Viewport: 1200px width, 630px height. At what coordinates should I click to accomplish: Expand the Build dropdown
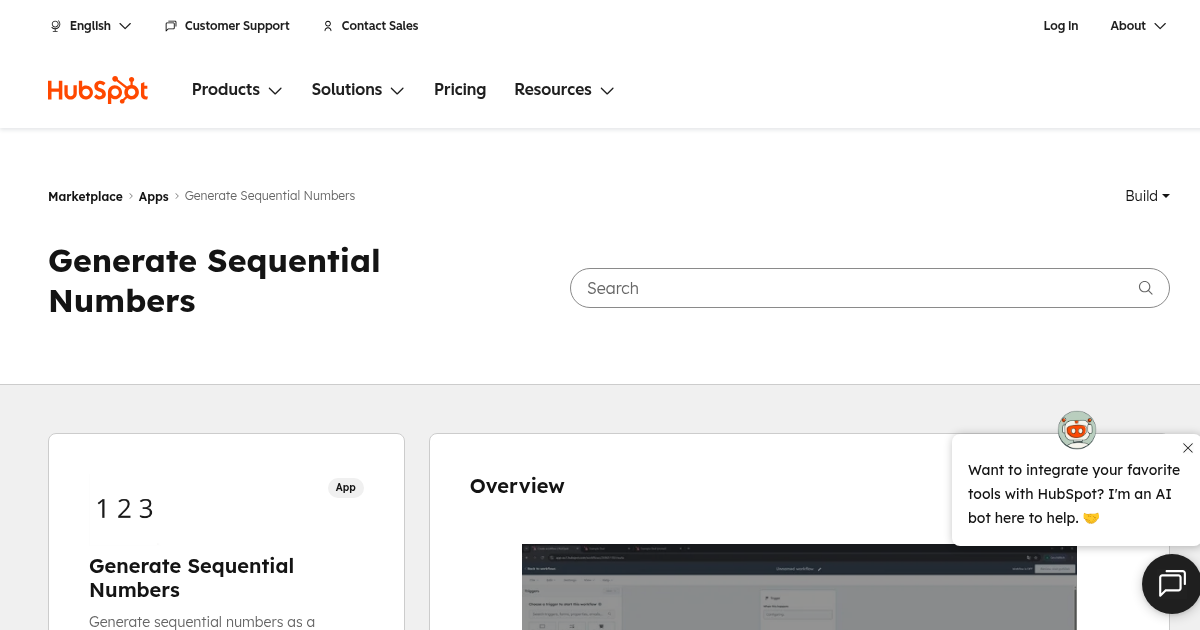(x=1147, y=196)
